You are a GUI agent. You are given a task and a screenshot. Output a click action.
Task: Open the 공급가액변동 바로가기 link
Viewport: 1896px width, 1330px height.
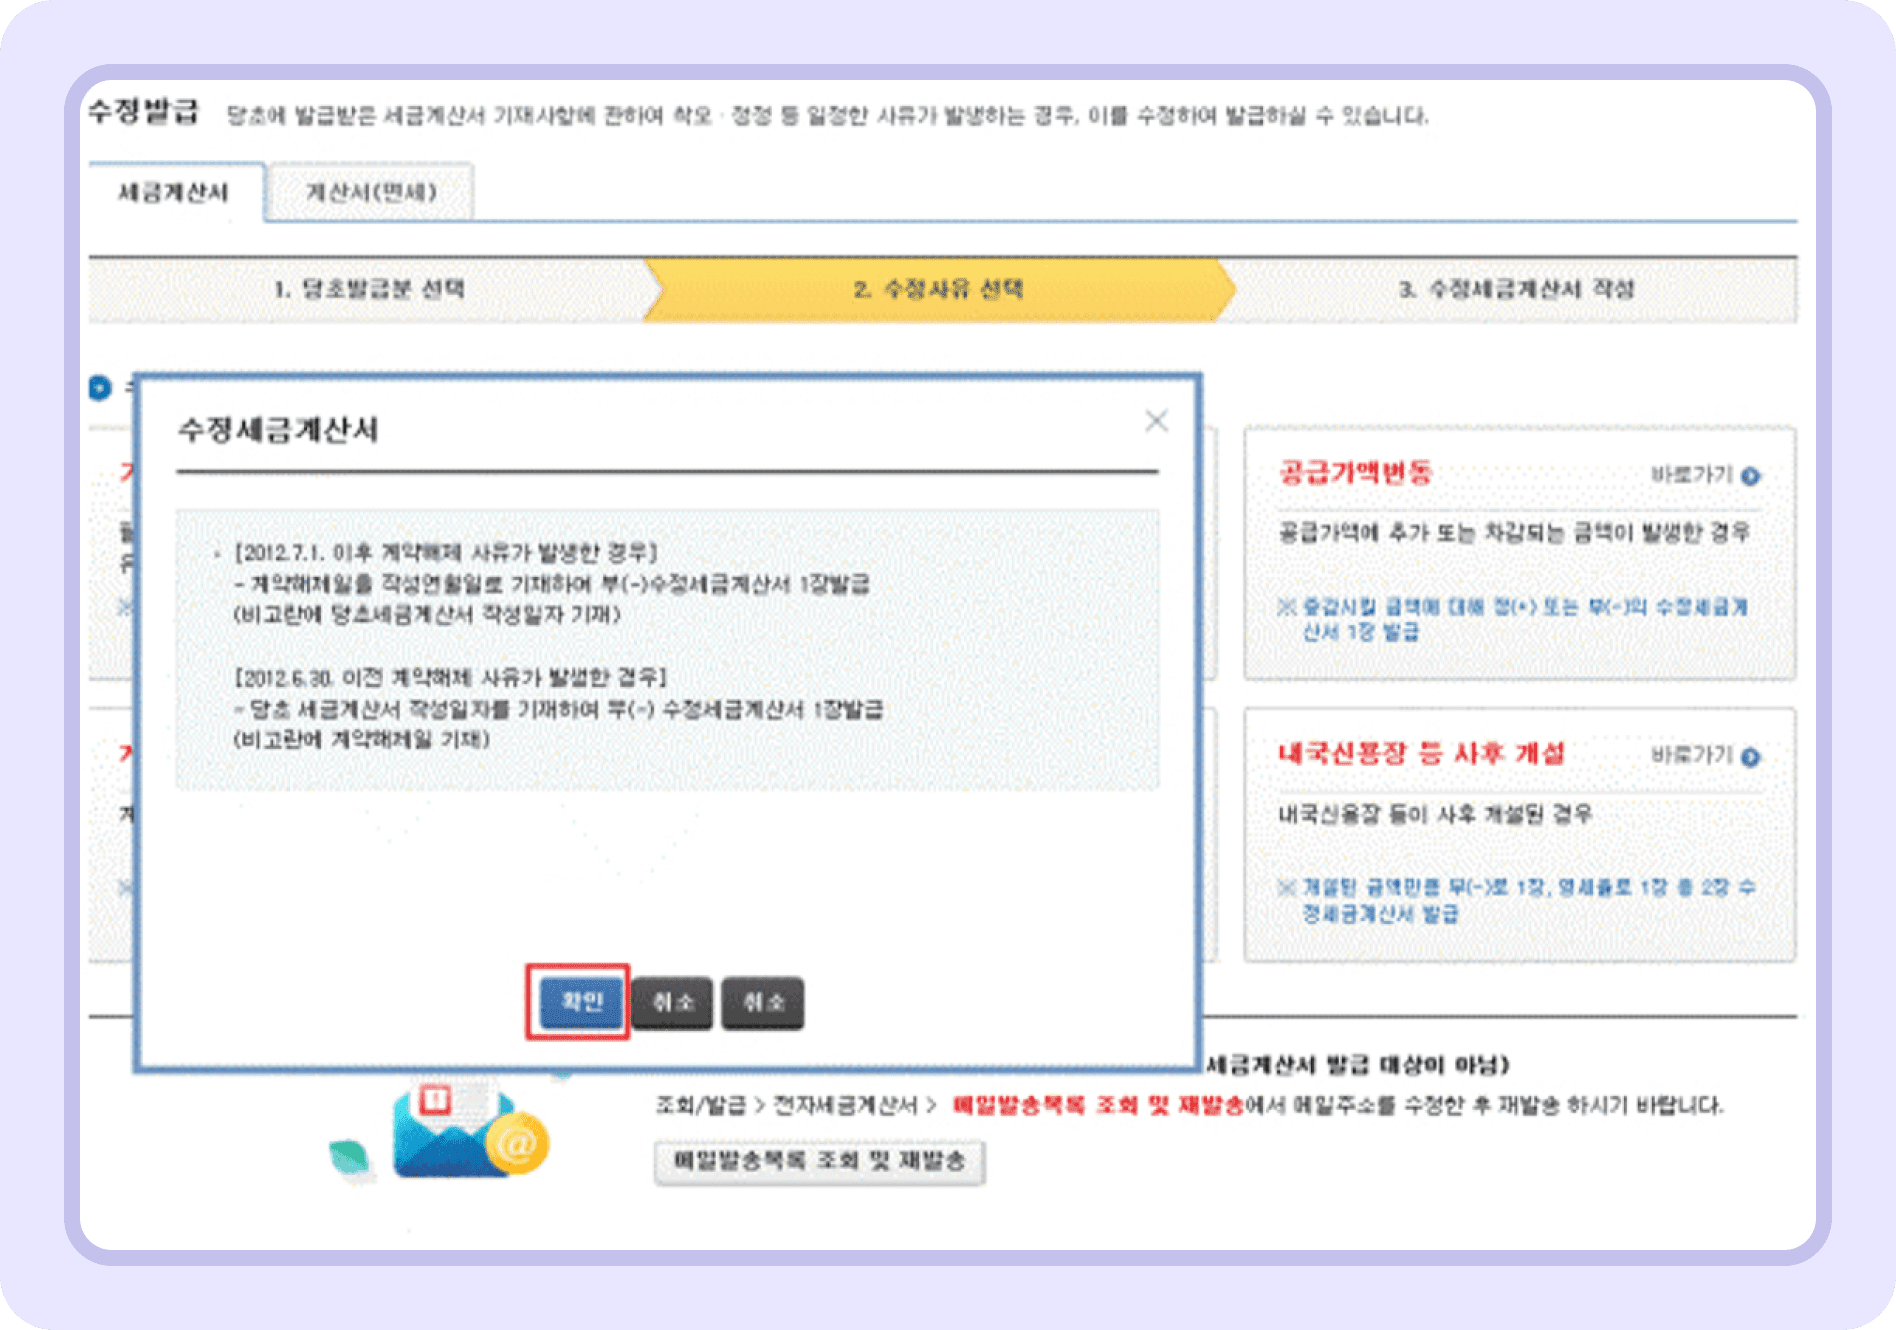tap(1698, 477)
